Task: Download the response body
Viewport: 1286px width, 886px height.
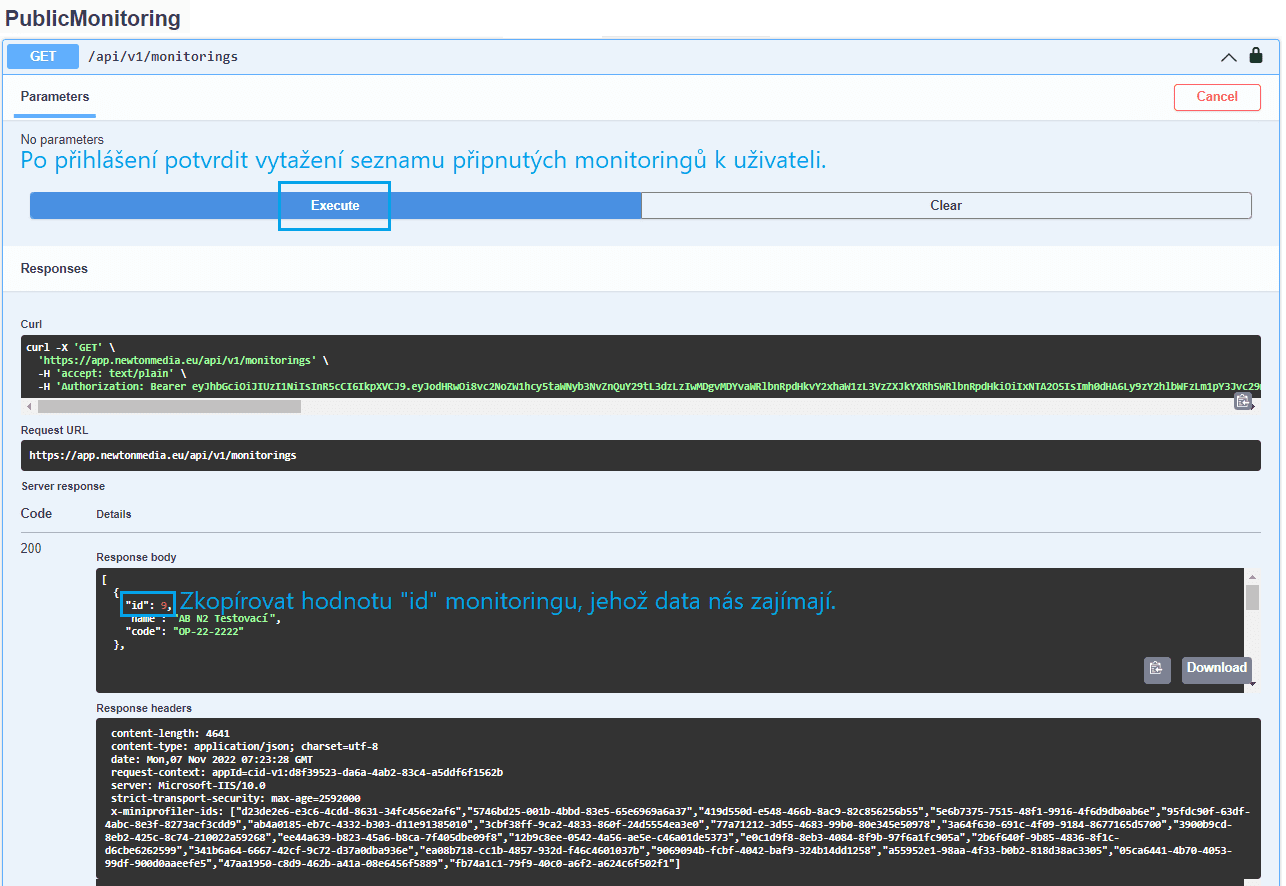Action: (x=1216, y=669)
